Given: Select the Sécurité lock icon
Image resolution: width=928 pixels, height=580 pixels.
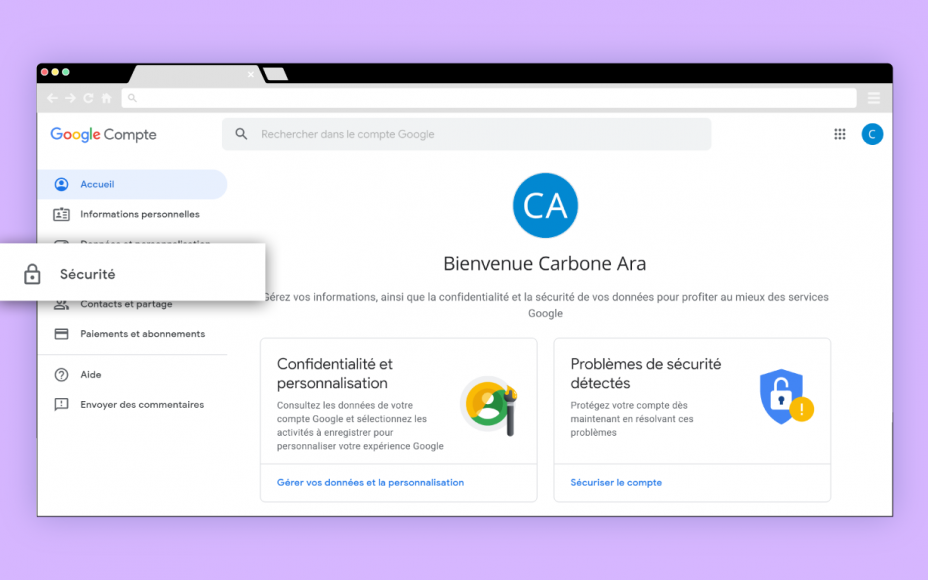Looking at the screenshot, I should point(32,274).
